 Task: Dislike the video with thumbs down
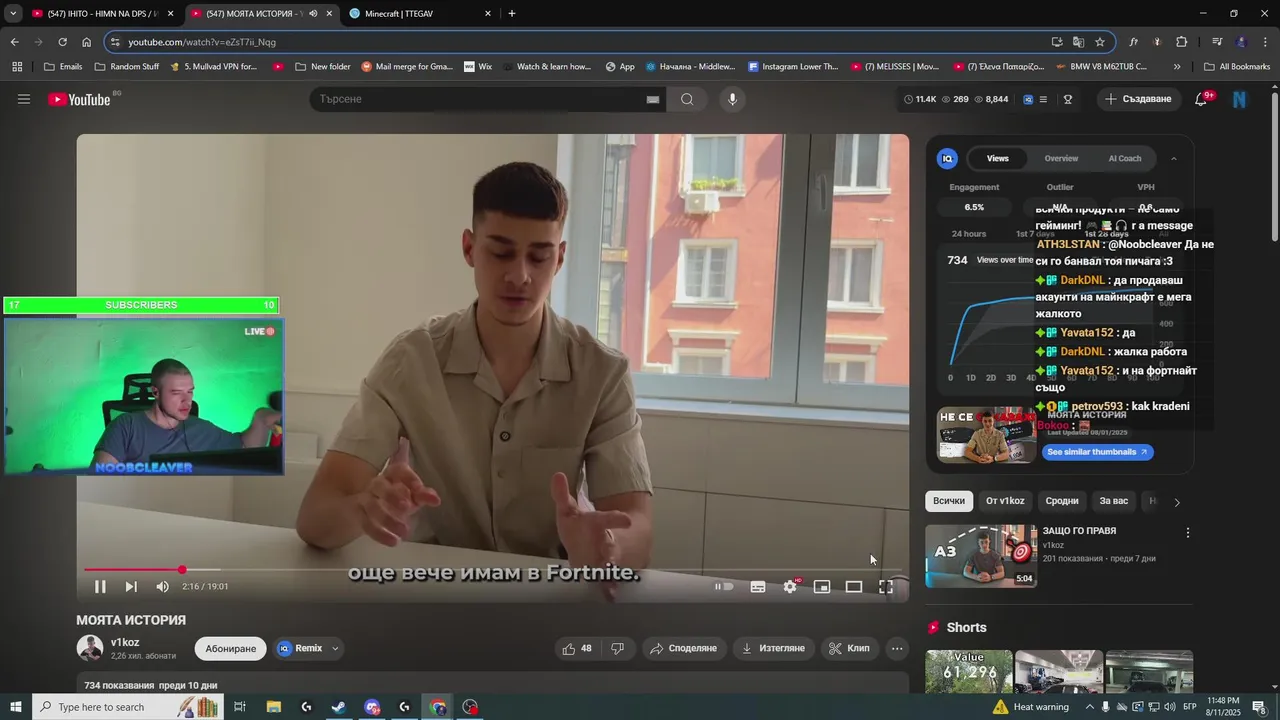tap(618, 648)
